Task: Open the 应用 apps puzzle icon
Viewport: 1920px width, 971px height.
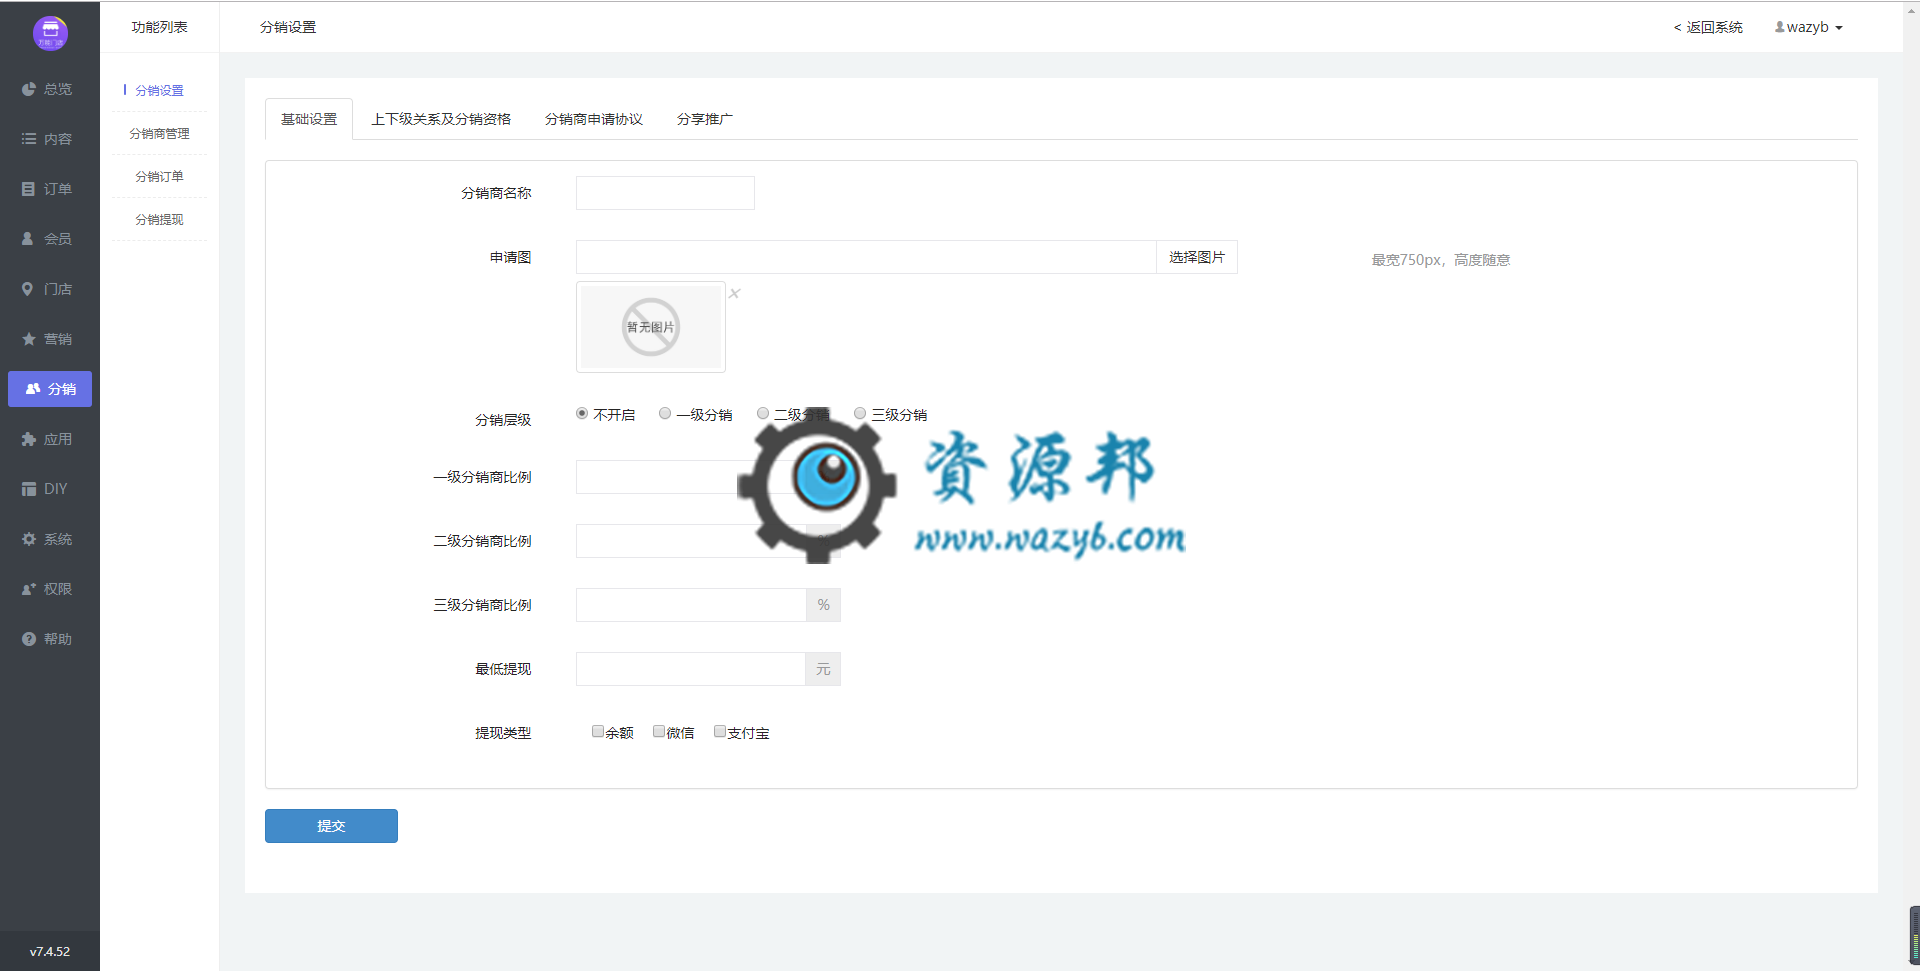Action: coord(29,439)
